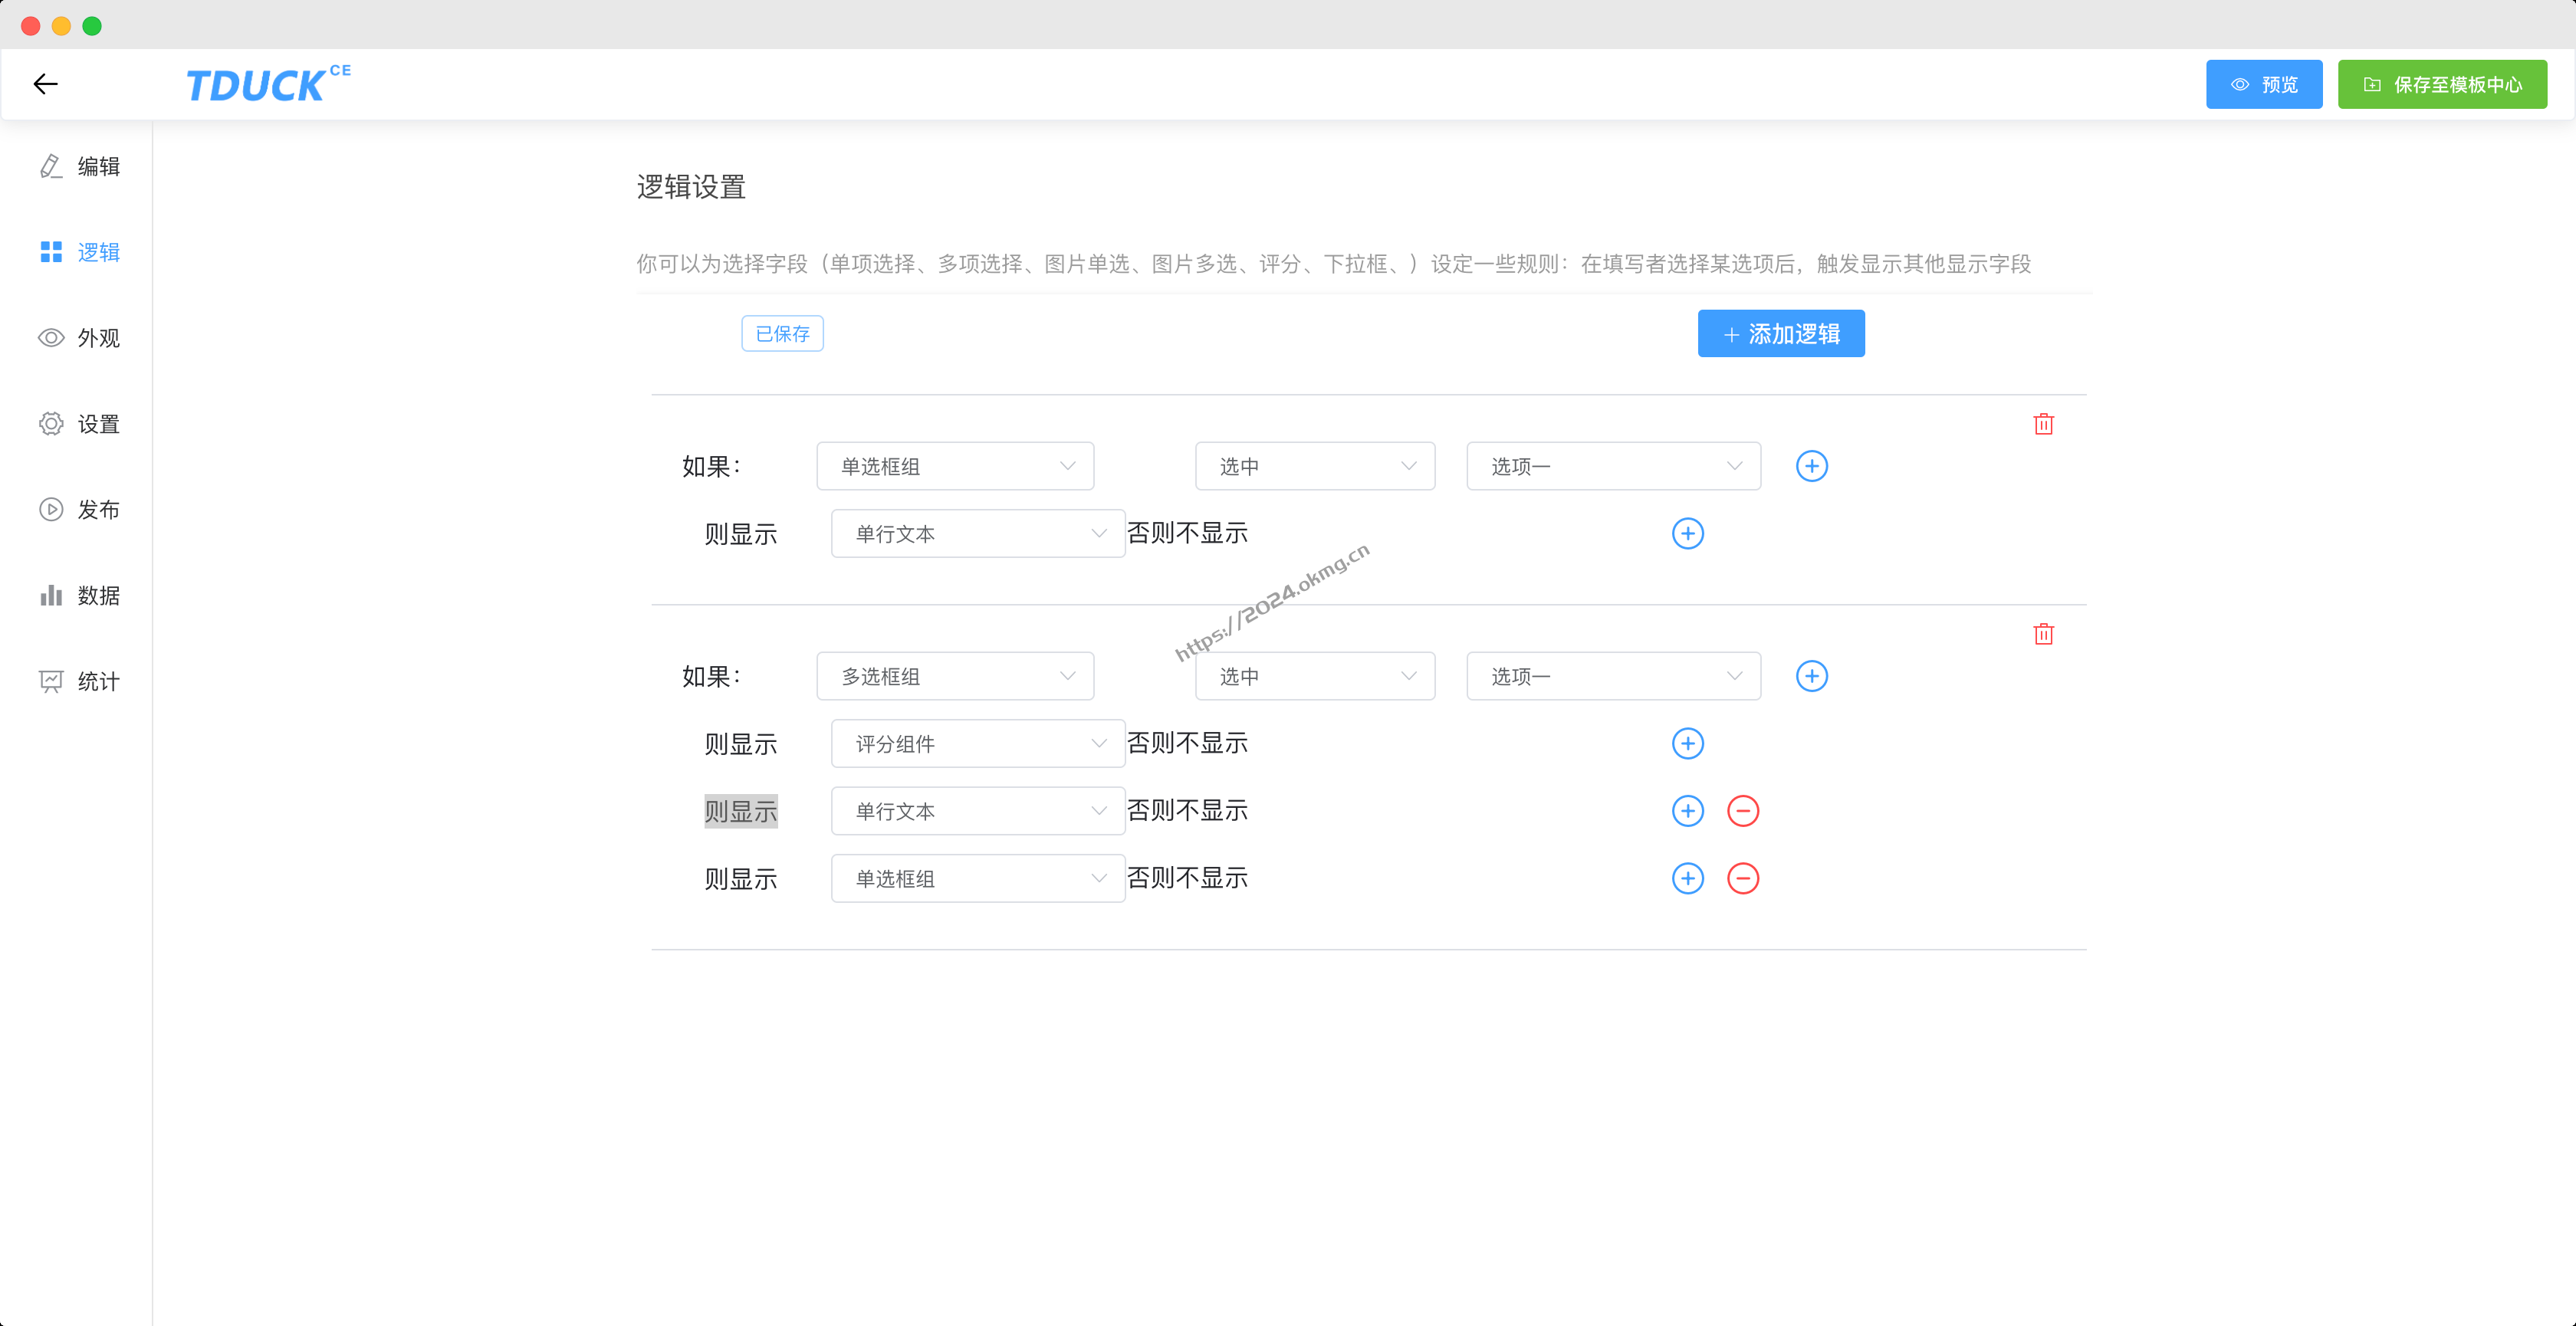Image resolution: width=2576 pixels, height=1326 pixels.
Task: Change the 评分组件 display field dropdown
Action: pos(977,743)
